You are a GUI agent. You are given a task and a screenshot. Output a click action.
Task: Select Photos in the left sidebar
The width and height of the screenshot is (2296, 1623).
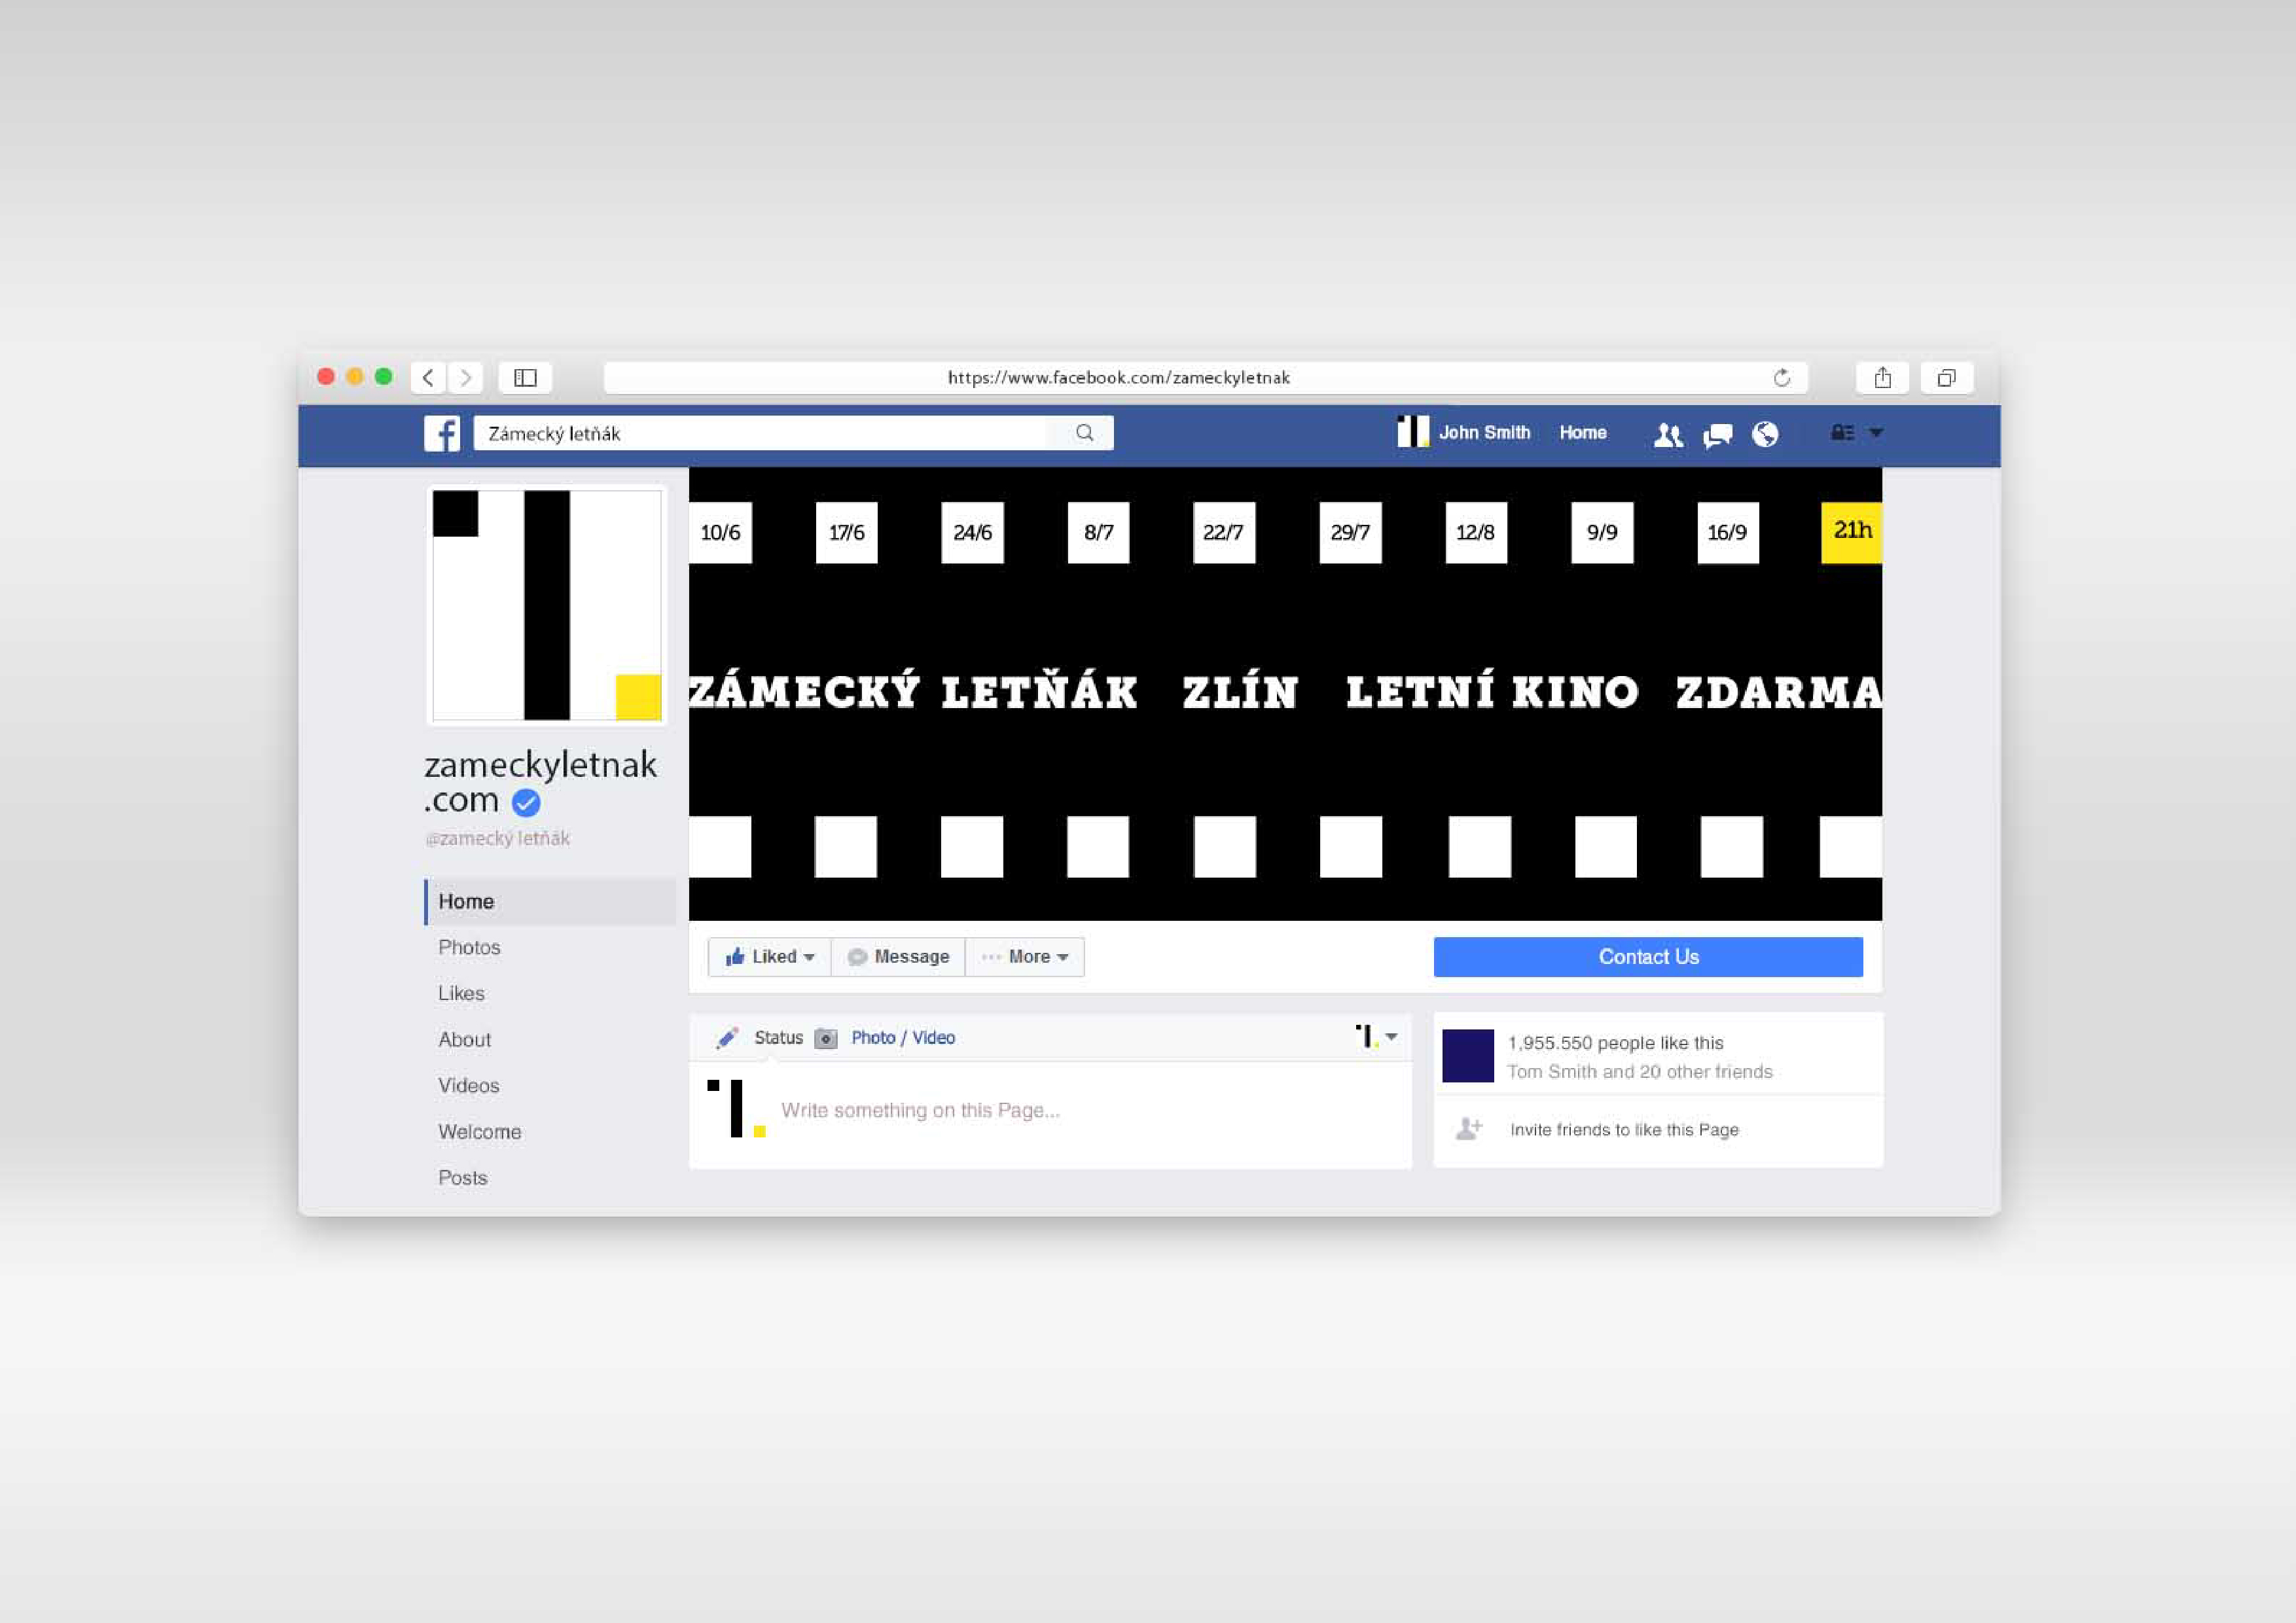pos(469,947)
